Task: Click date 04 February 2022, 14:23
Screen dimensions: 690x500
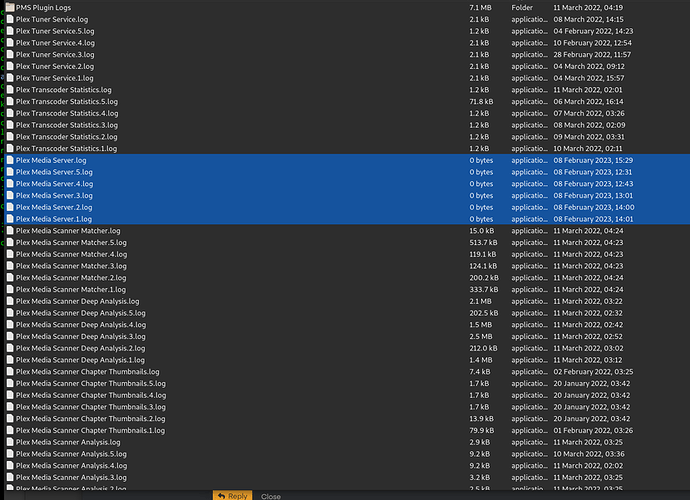Action: point(593,31)
